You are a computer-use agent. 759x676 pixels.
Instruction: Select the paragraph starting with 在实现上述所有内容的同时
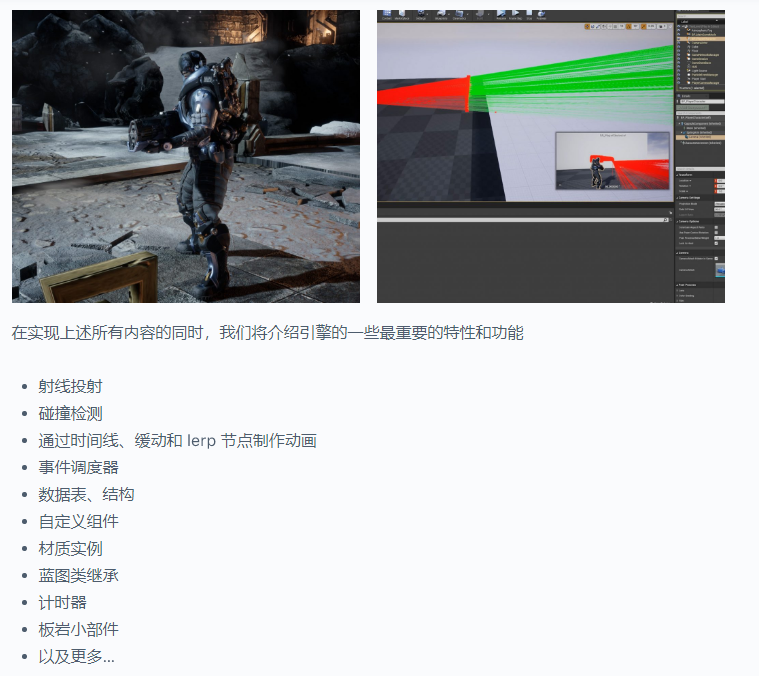click(268, 333)
